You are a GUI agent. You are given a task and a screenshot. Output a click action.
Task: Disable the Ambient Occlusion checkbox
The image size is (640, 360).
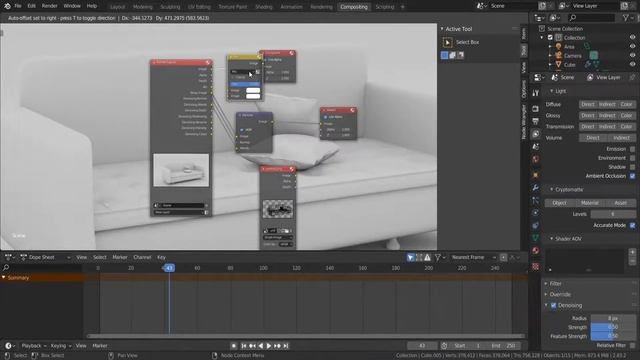[x=632, y=176]
